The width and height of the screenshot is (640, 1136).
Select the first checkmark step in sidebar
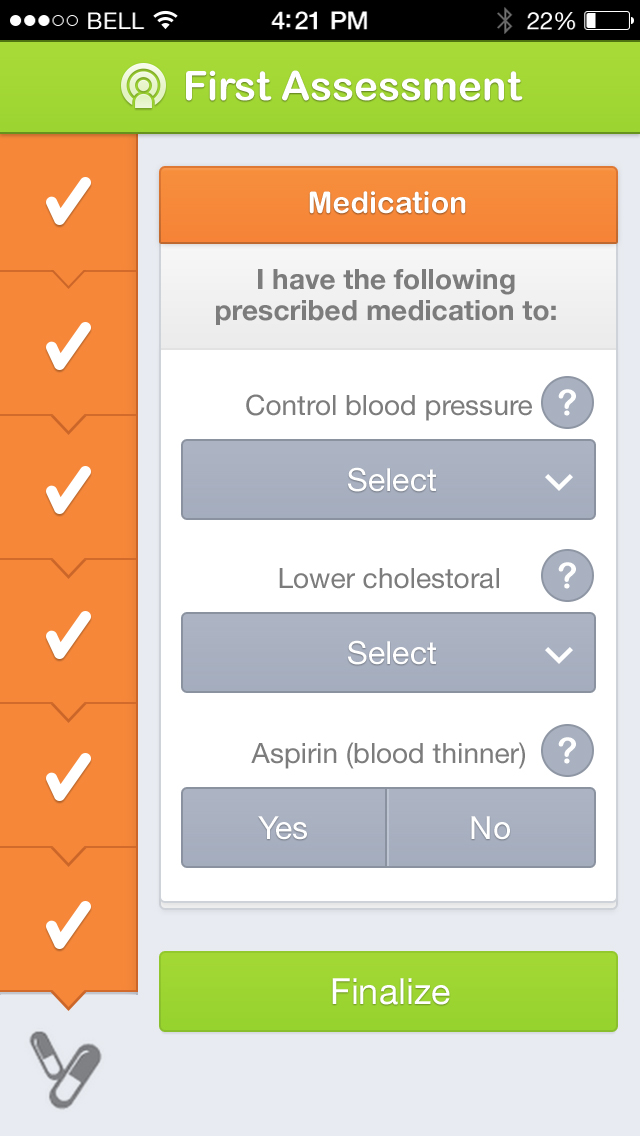[68, 202]
